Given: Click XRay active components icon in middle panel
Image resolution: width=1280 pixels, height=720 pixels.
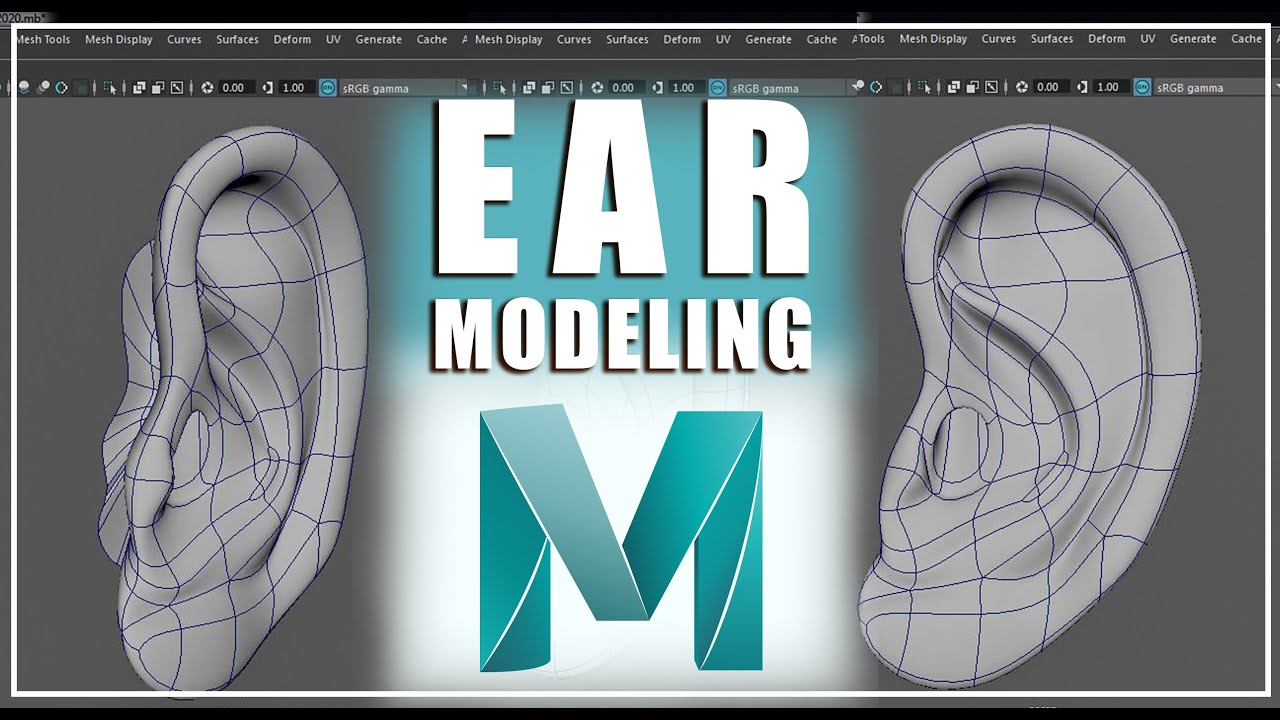Looking at the screenshot, I should (x=548, y=87).
